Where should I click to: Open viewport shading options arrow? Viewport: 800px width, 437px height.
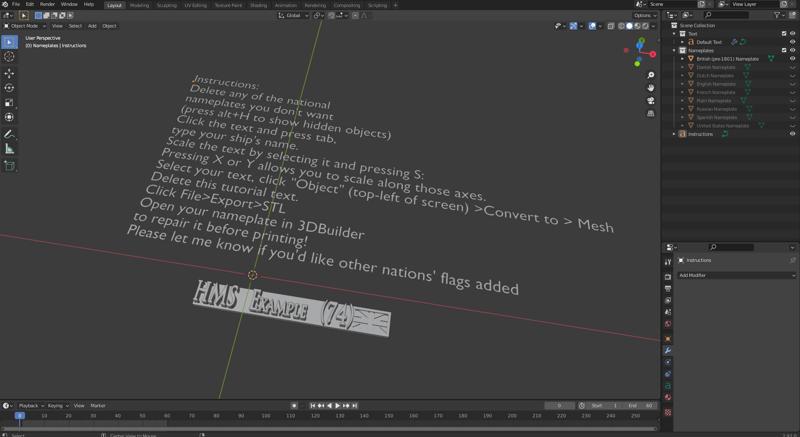653,26
